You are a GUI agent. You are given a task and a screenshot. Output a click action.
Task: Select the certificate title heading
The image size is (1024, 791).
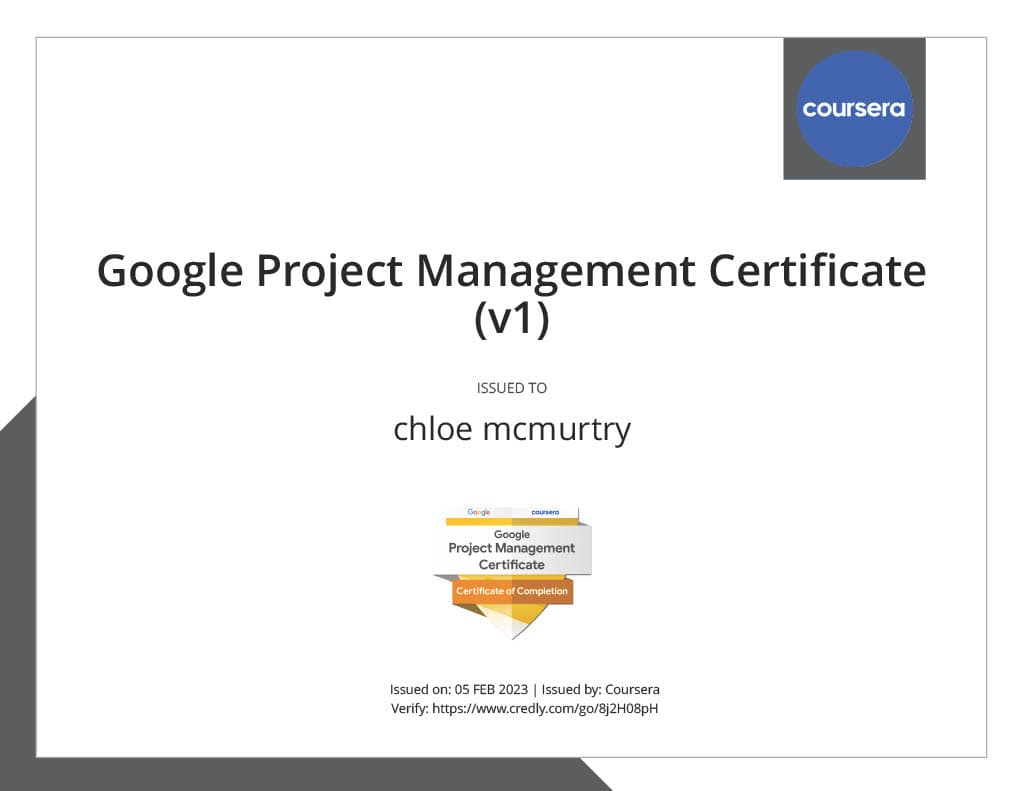(x=512, y=270)
